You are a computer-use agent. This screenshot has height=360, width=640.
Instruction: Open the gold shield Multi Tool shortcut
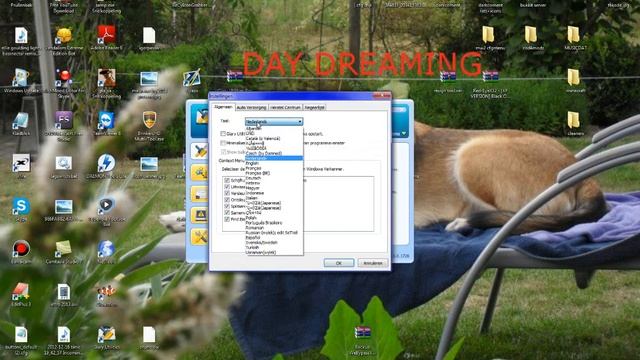[149, 121]
